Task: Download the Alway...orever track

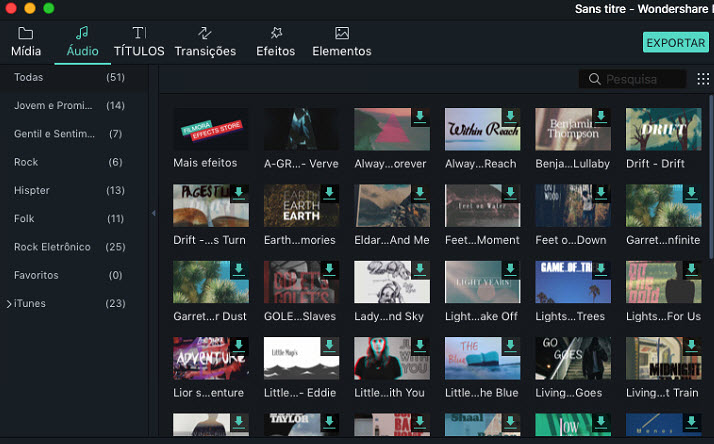Action: [x=420, y=116]
